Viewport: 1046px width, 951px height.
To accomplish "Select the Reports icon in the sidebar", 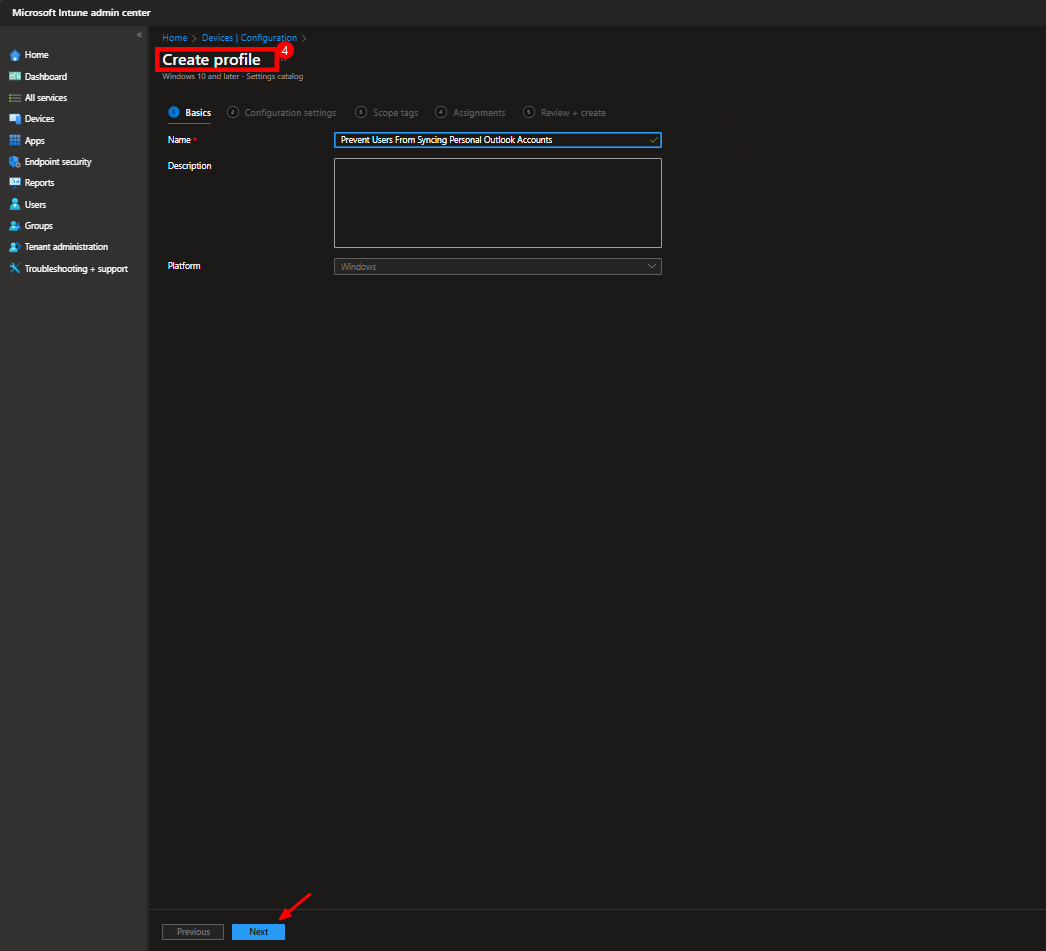I will coord(15,183).
